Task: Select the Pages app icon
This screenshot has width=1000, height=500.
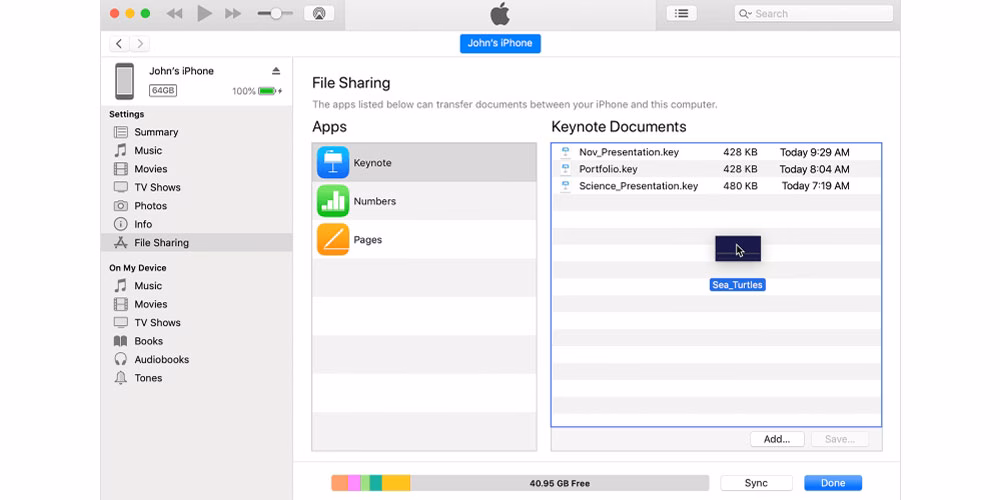Action: click(333, 239)
